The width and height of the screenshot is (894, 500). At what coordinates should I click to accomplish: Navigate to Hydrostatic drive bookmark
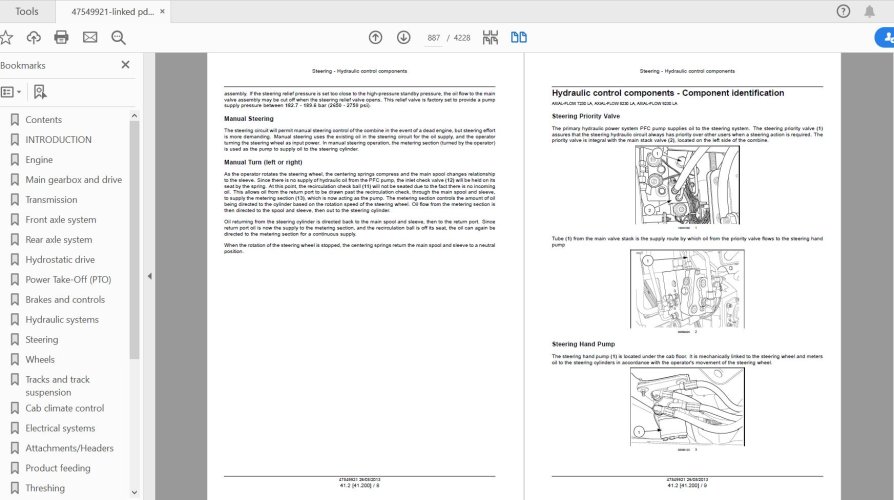pos(60,259)
